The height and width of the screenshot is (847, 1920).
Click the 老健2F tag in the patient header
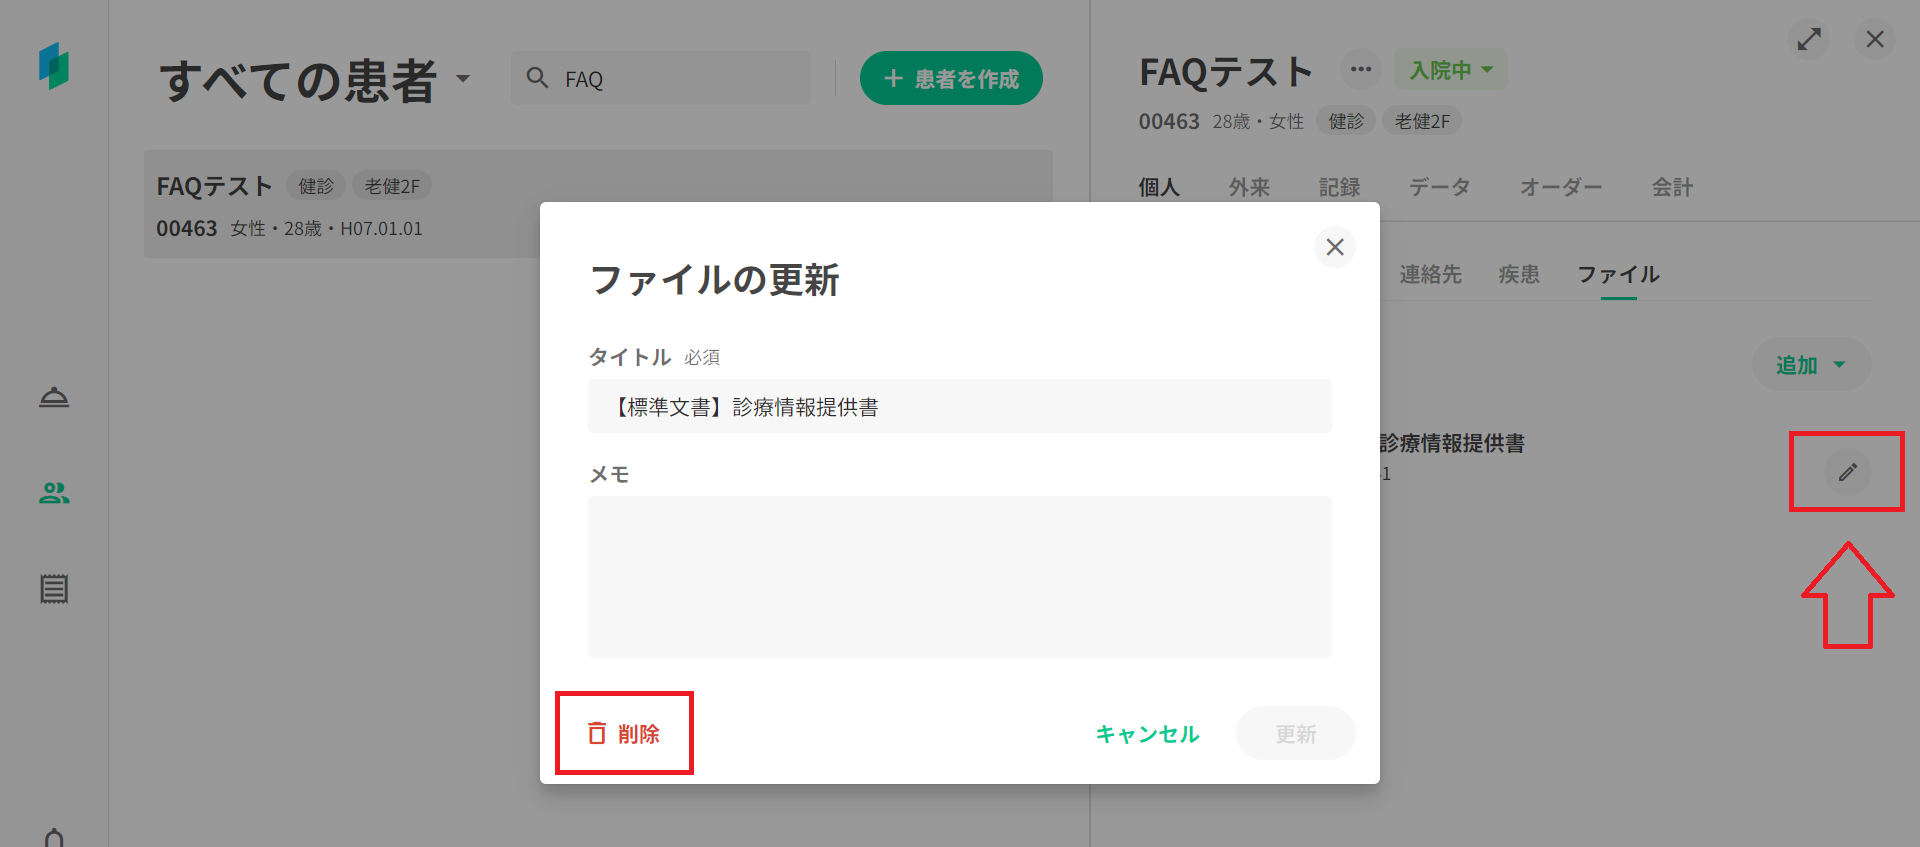click(x=1422, y=121)
